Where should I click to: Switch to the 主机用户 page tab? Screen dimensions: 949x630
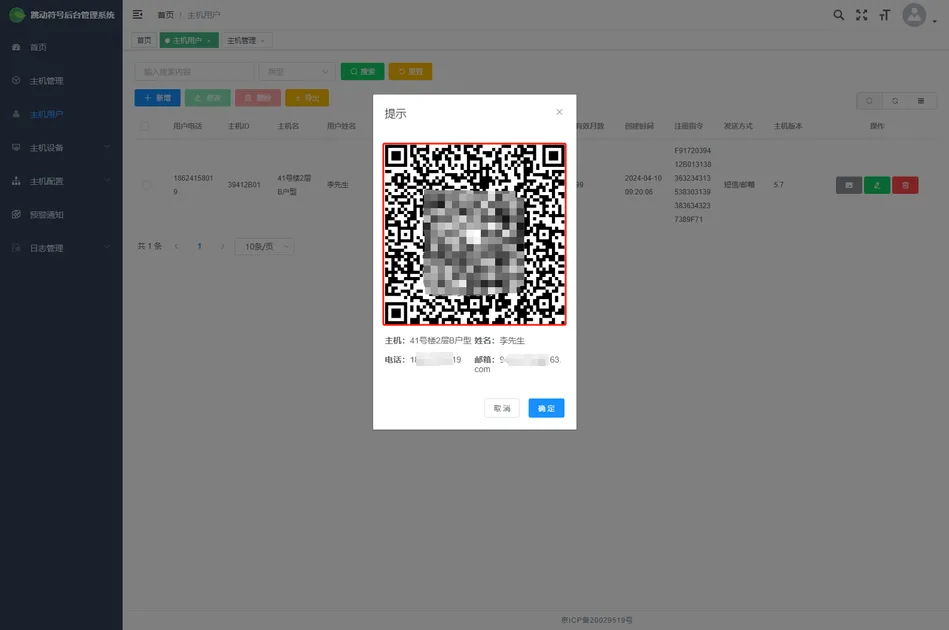pyautogui.click(x=189, y=41)
